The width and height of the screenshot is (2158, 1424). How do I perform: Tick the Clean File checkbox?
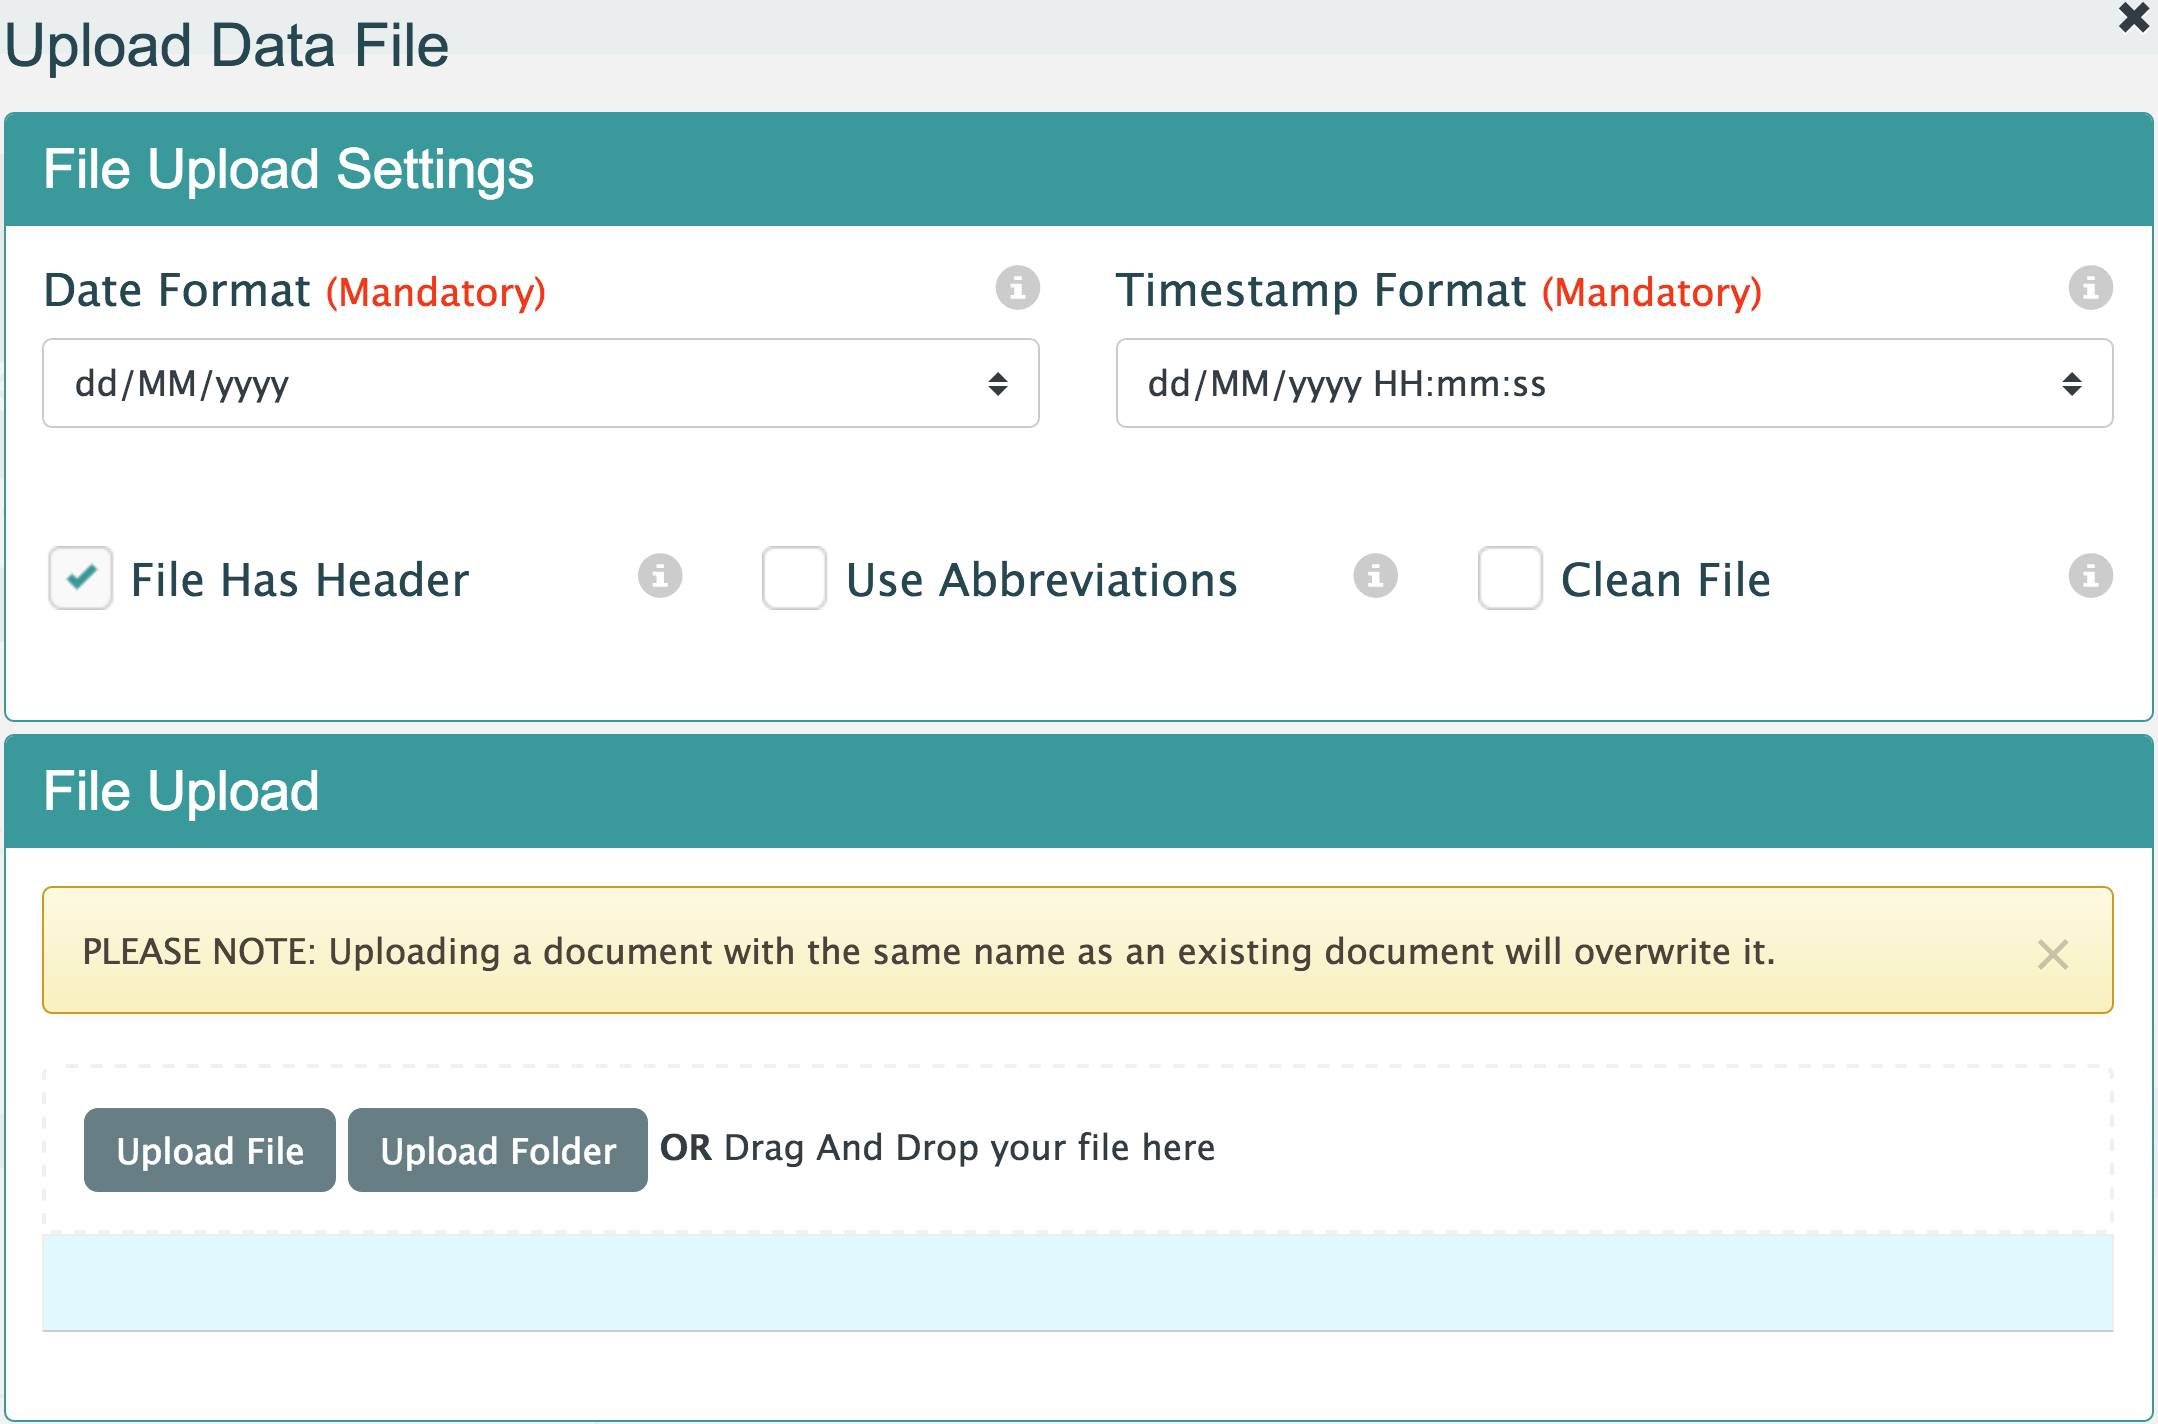(1509, 578)
